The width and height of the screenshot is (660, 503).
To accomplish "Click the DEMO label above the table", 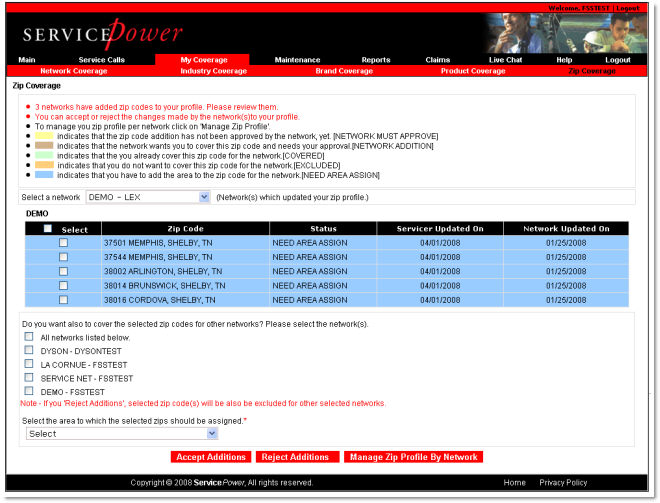I will point(37,213).
